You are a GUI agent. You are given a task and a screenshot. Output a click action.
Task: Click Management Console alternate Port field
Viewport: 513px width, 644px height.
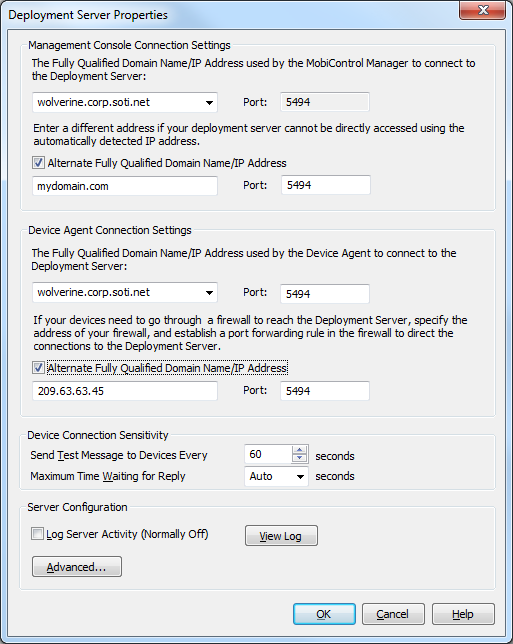[326, 185]
